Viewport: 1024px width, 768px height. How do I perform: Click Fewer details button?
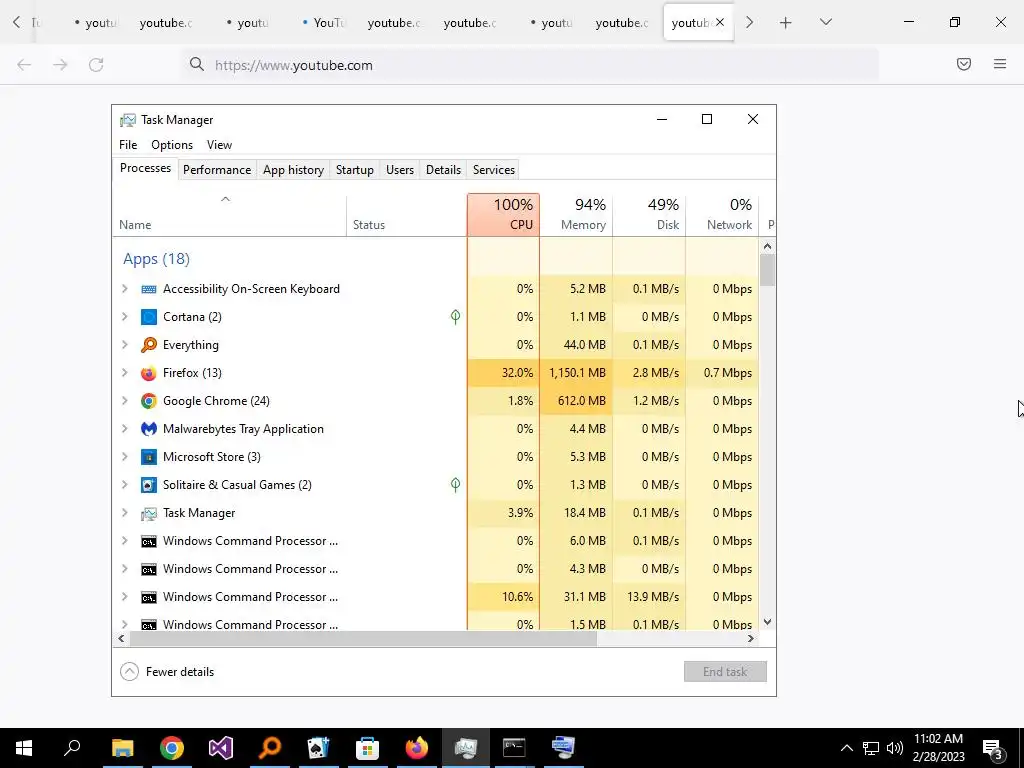[x=167, y=671]
